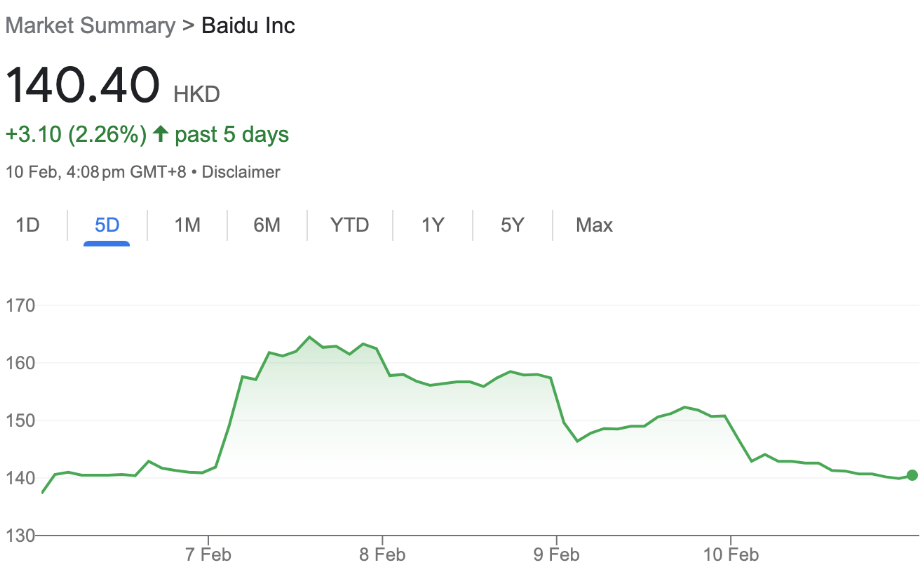Open the YTD chart view
The height and width of the screenshot is (566, 924).
coord(349,225)
